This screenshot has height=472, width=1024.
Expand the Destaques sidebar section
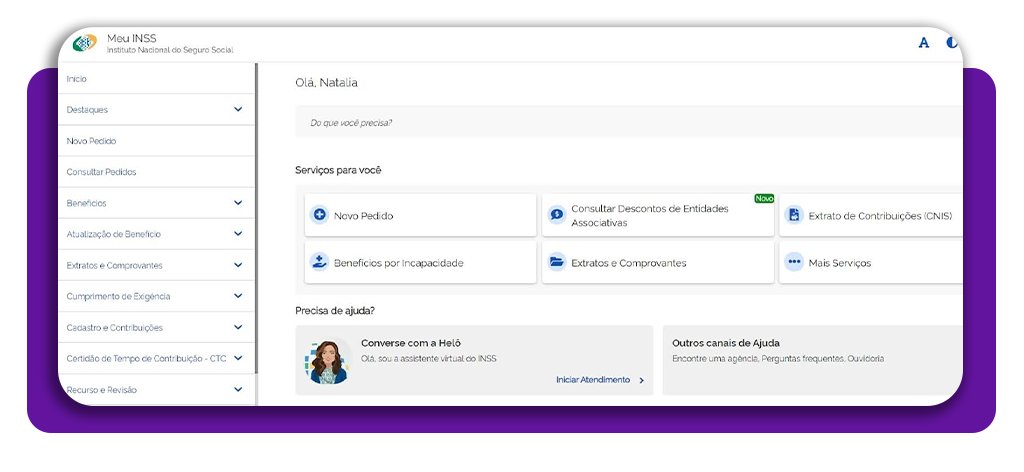point(238,109)
